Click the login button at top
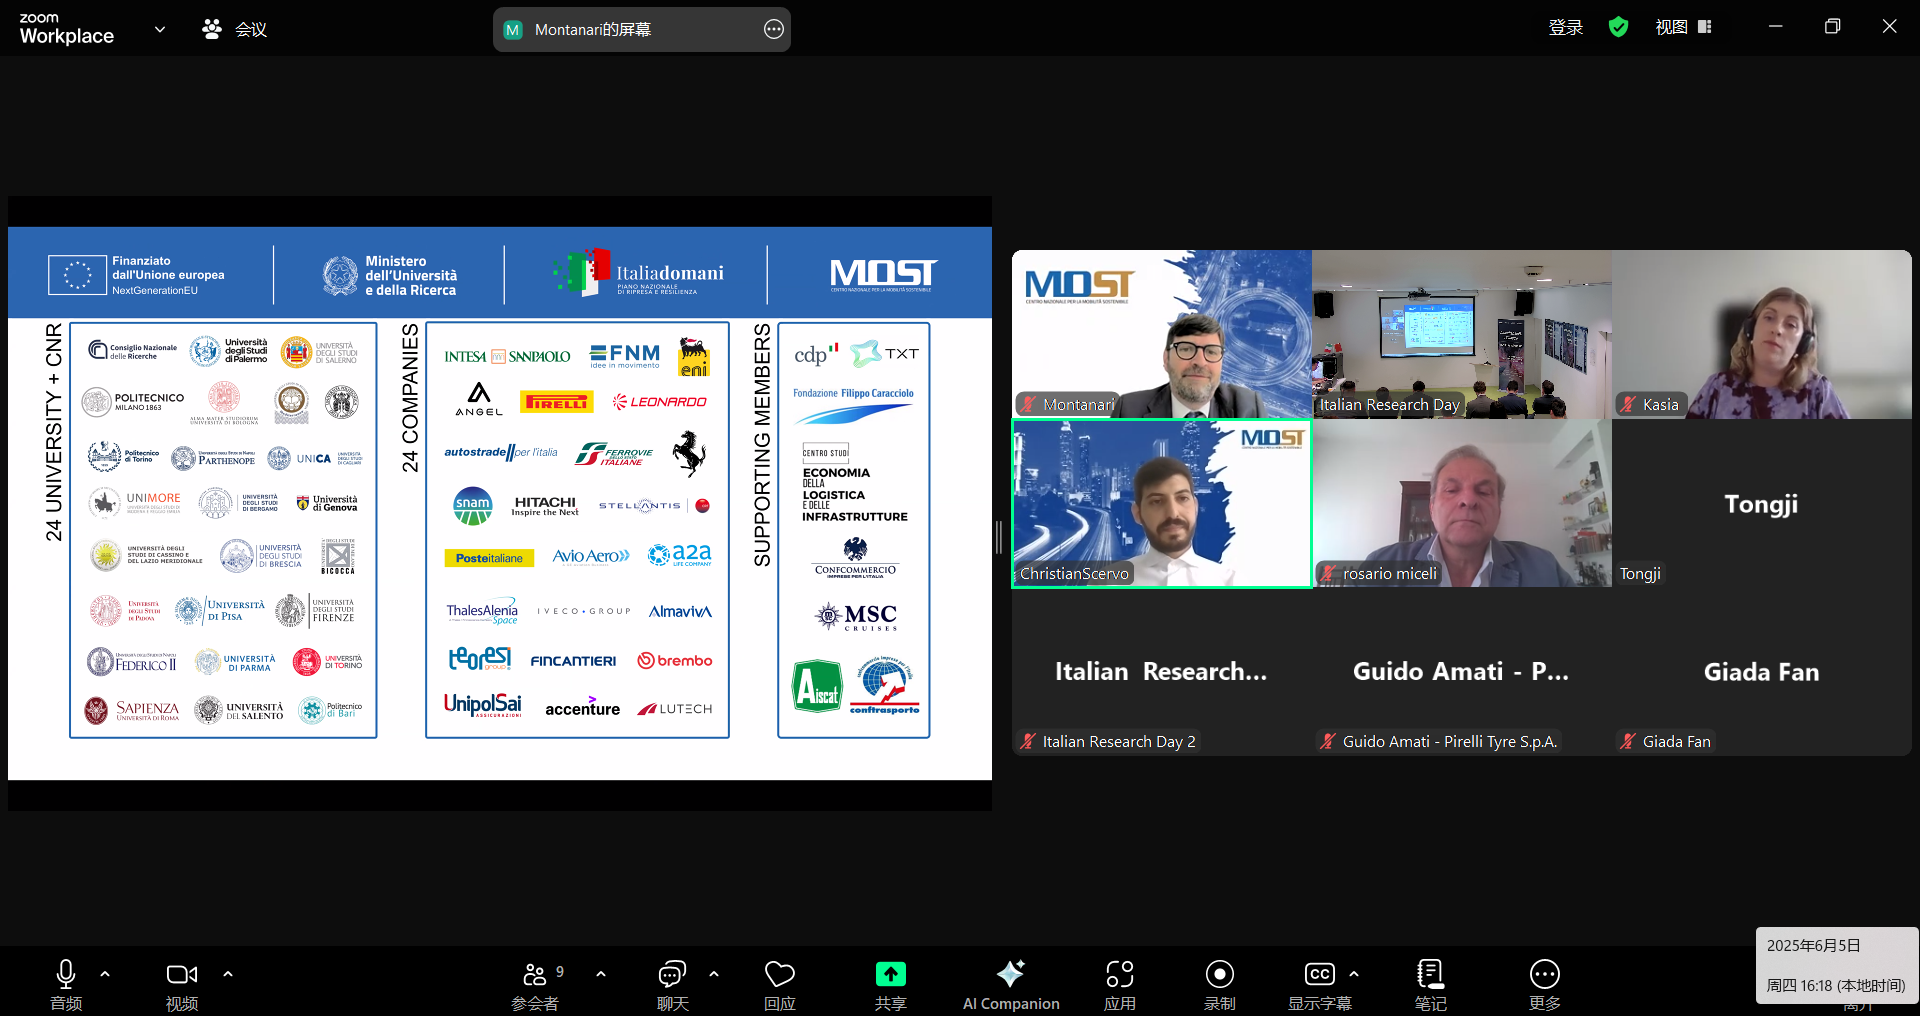 tap(1565, 28)
